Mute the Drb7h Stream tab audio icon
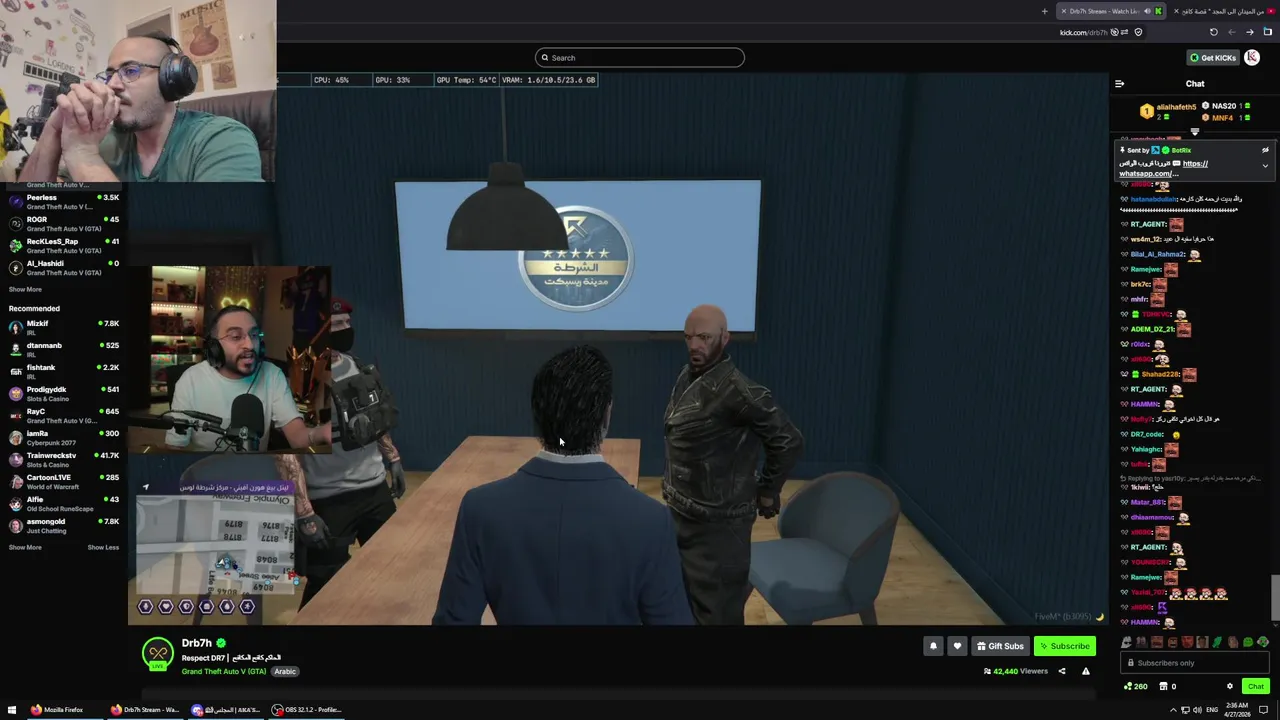The height and width of the screenshot is (720, 1280). (1147, 11)
